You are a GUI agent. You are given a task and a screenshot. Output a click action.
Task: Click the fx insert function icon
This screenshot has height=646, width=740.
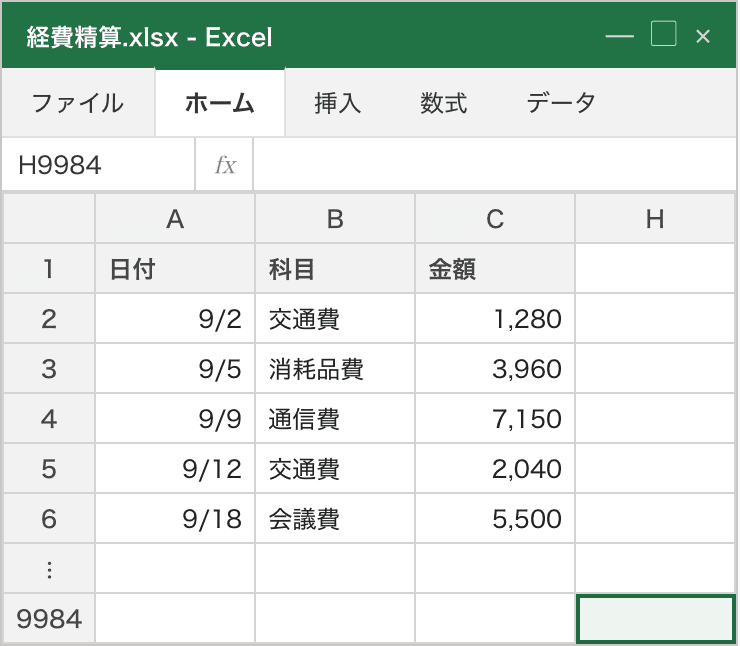225,165
